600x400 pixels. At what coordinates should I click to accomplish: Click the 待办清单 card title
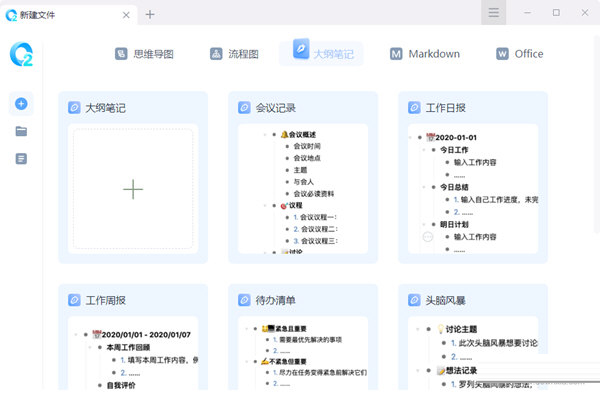[x=276, y=300]
